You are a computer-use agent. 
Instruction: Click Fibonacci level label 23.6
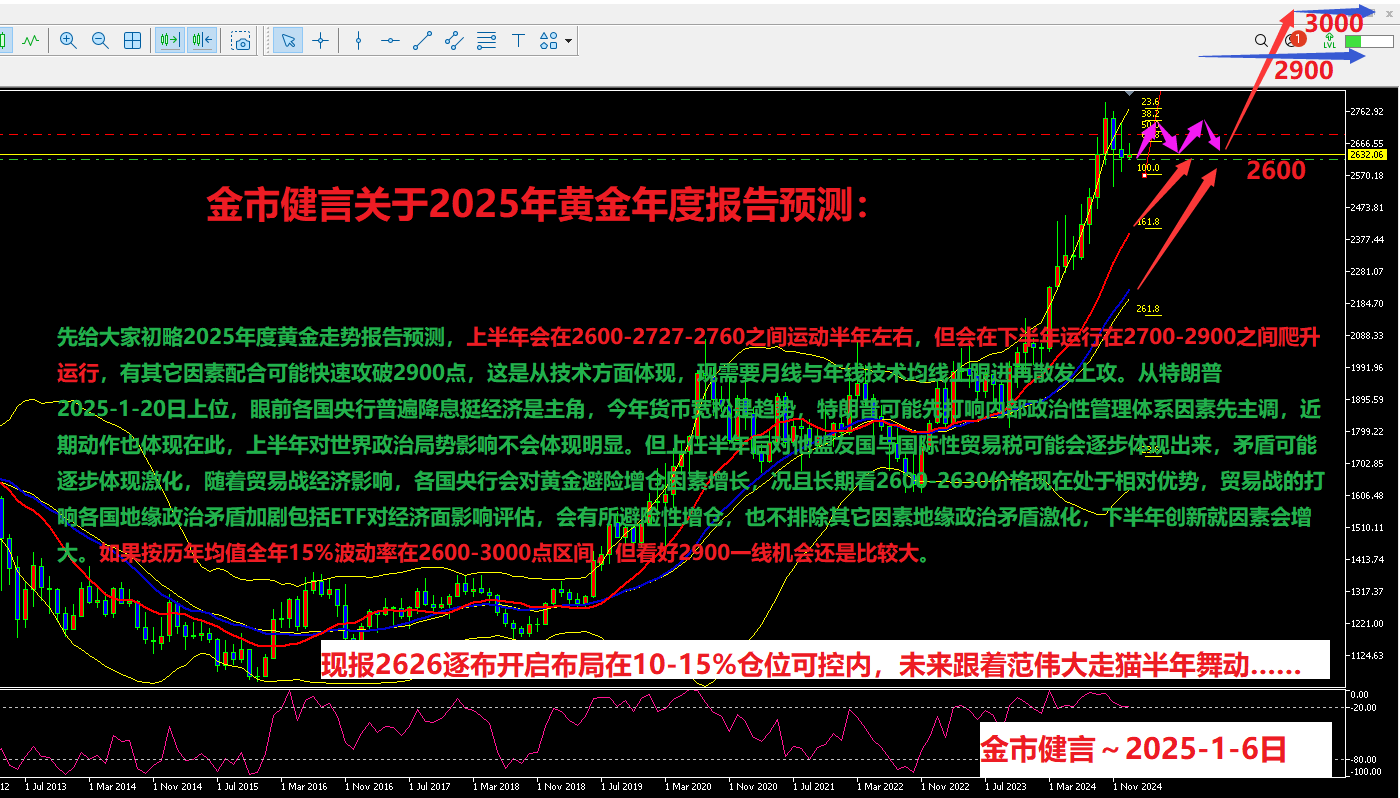[1150, 102]
